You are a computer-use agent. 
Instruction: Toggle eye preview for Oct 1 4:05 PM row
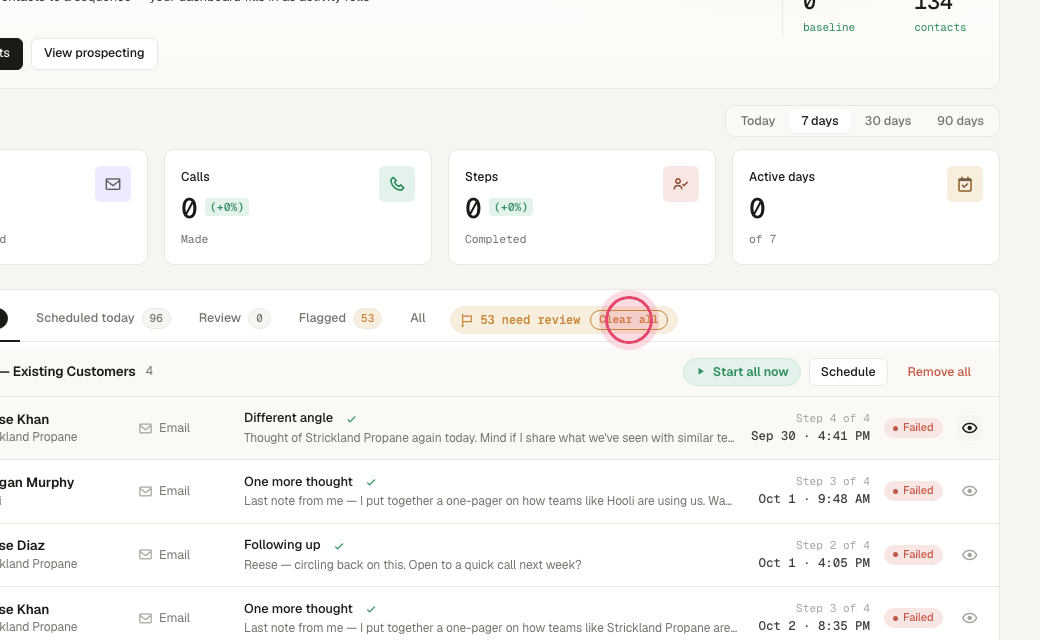pos(969,554)
